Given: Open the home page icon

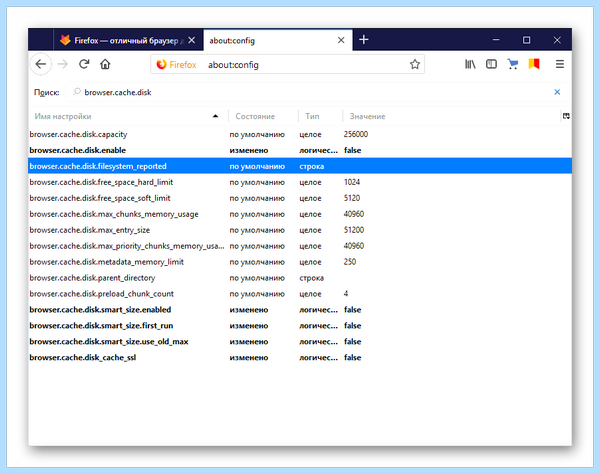Looking at the screenshot, I should click(x=105, y=64).
